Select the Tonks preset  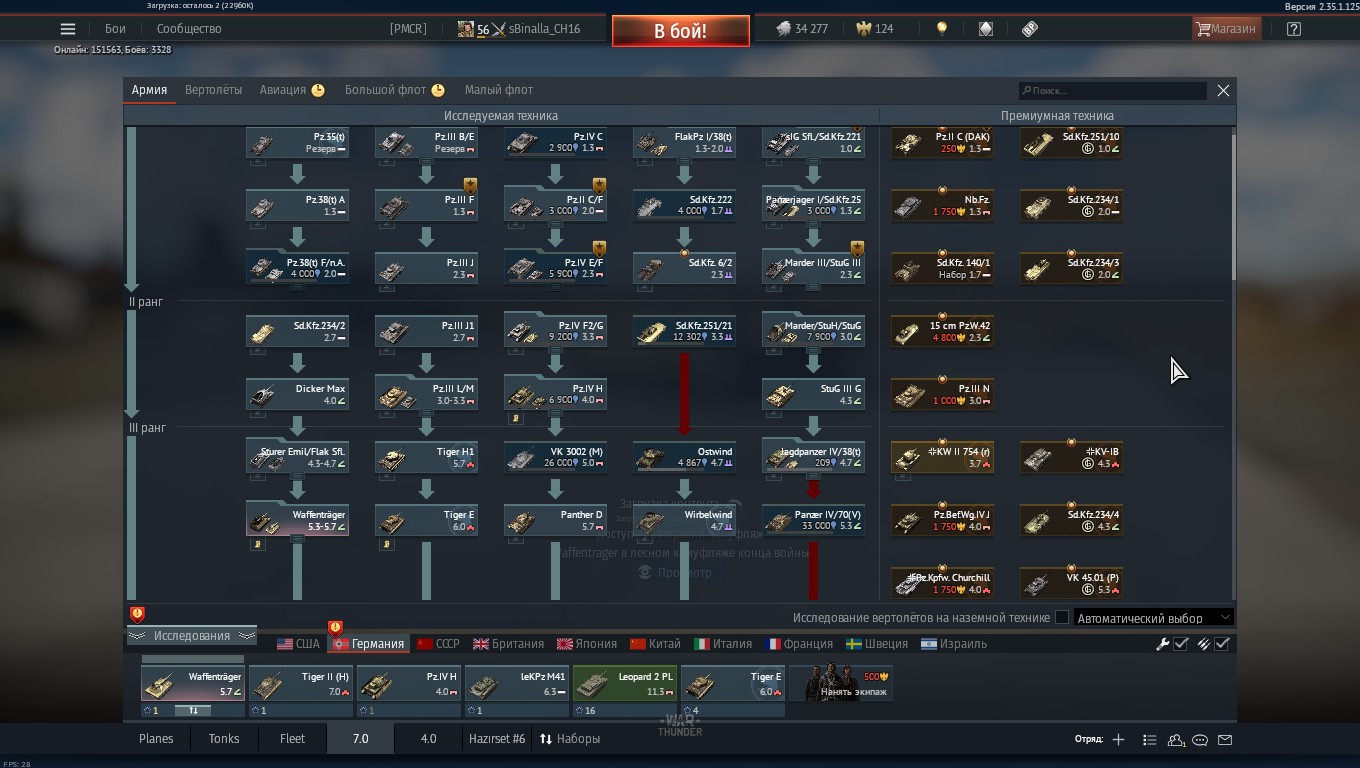(224, 739)
